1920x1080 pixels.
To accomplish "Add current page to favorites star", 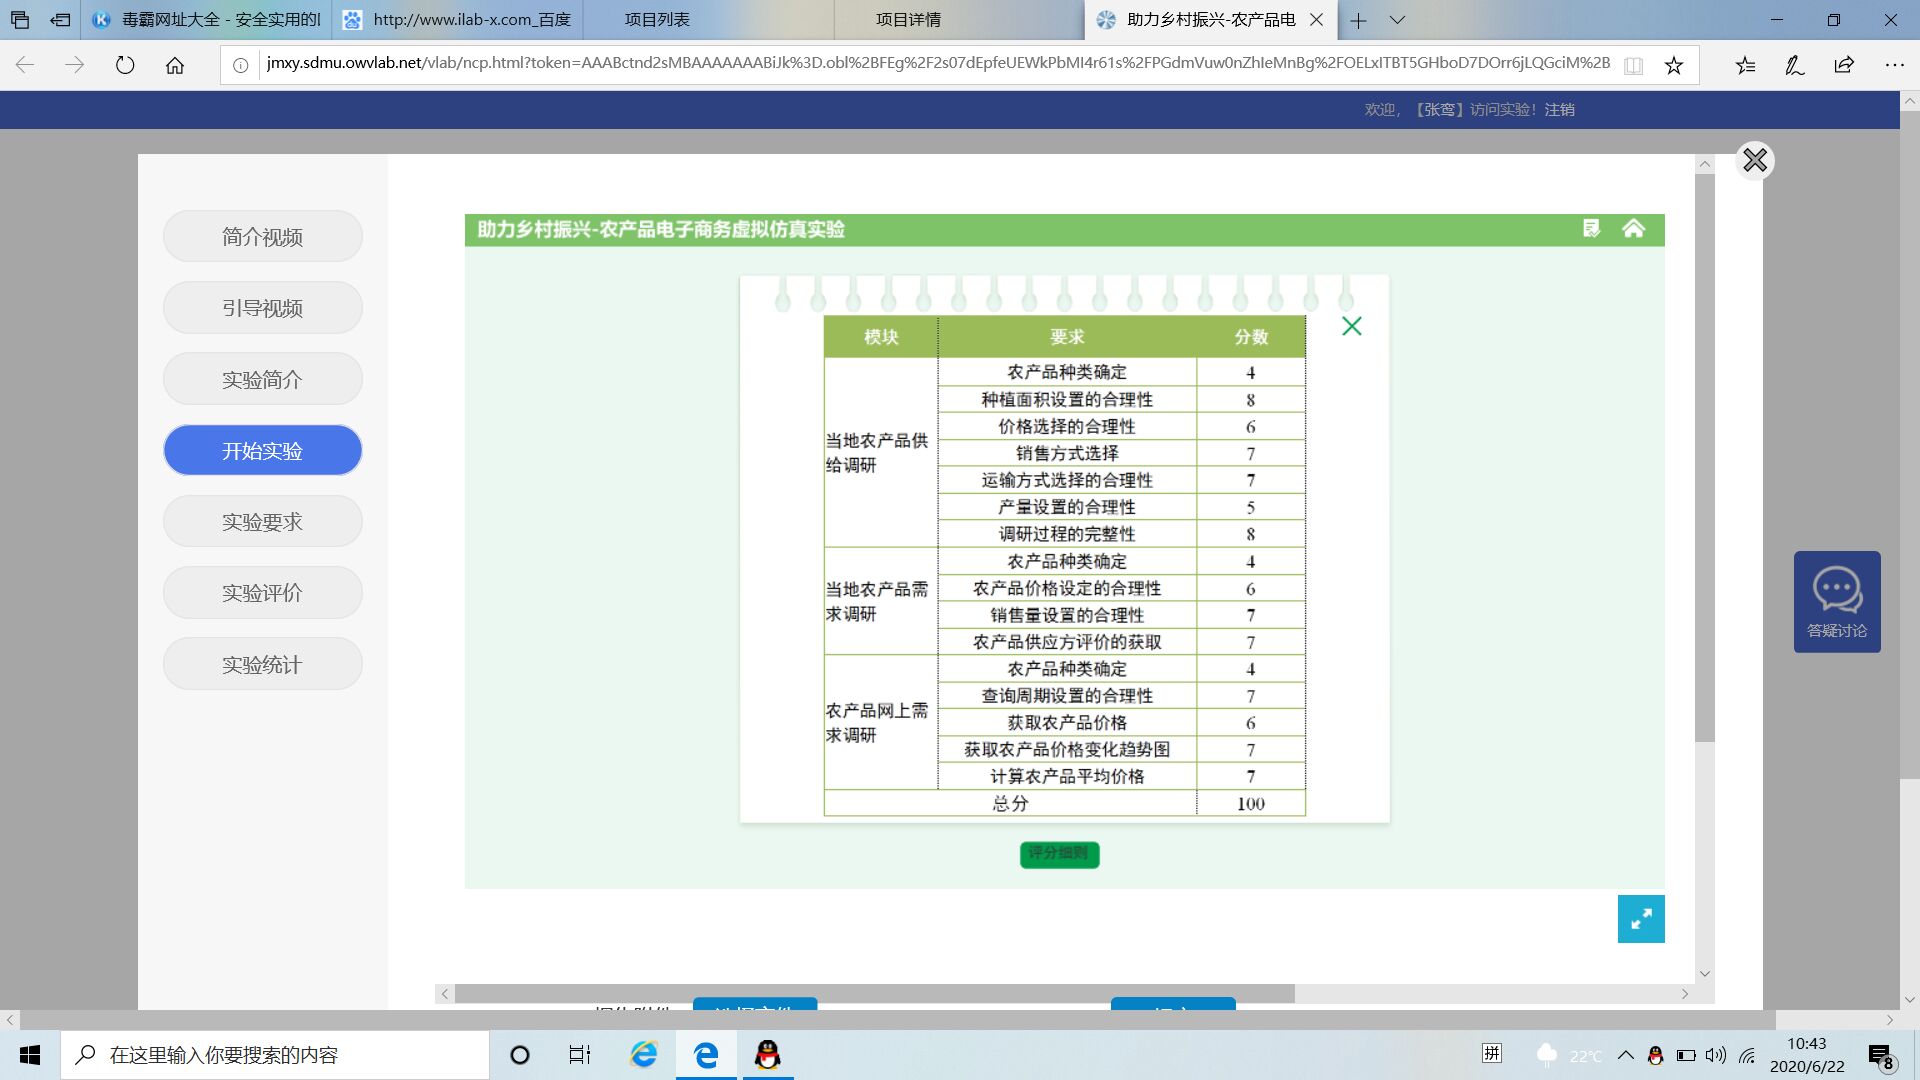I will tap(1673, 65).
